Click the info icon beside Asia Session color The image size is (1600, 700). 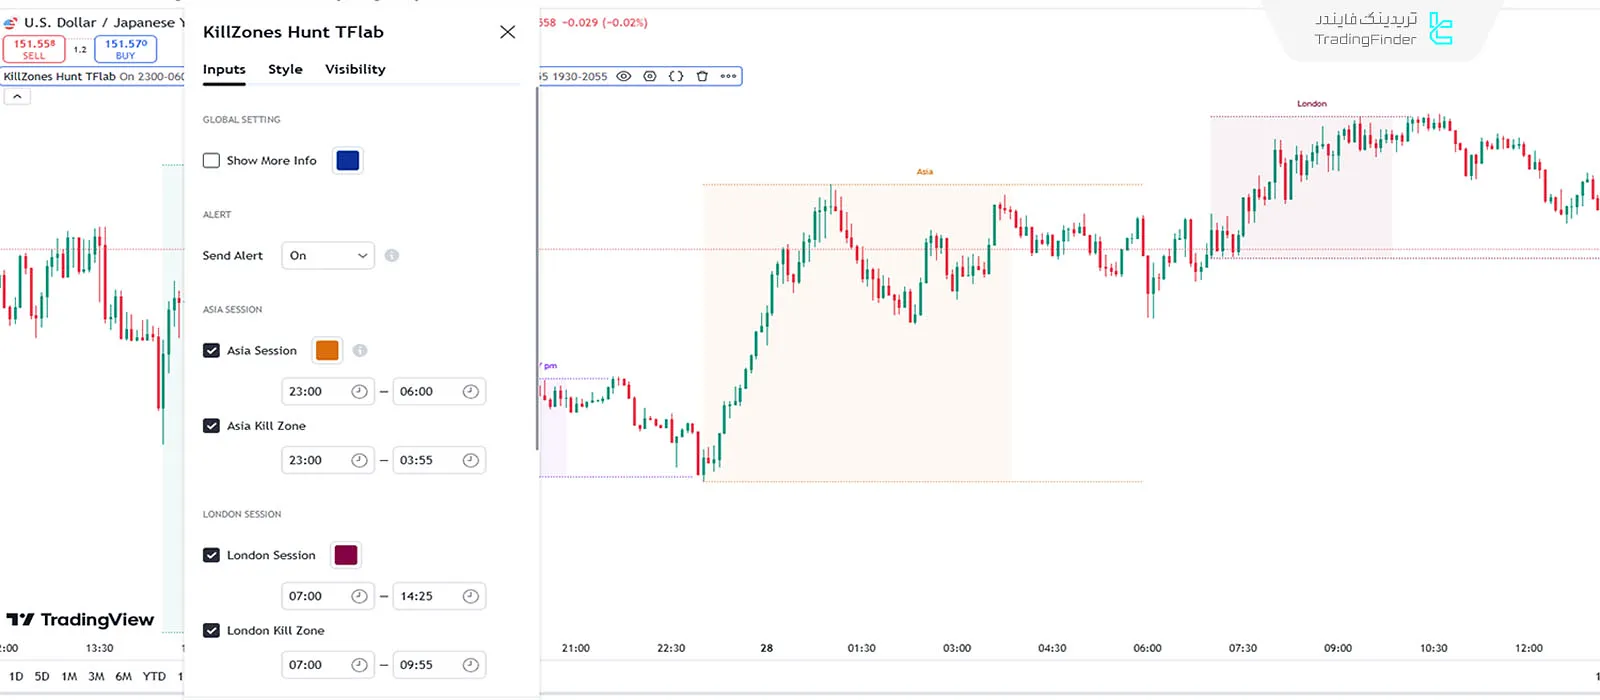pos(360,351)
